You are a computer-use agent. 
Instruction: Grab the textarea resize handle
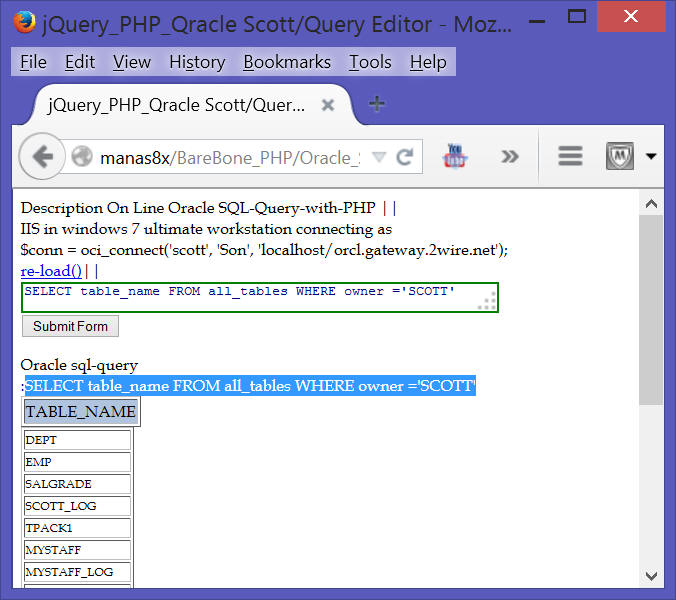pos(488,301)
